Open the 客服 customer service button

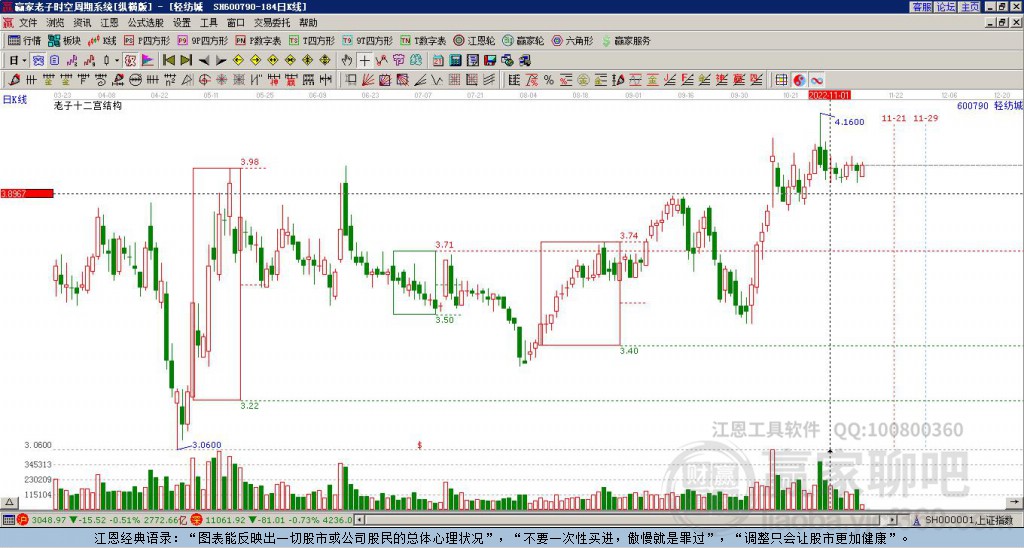click(921, 7)
